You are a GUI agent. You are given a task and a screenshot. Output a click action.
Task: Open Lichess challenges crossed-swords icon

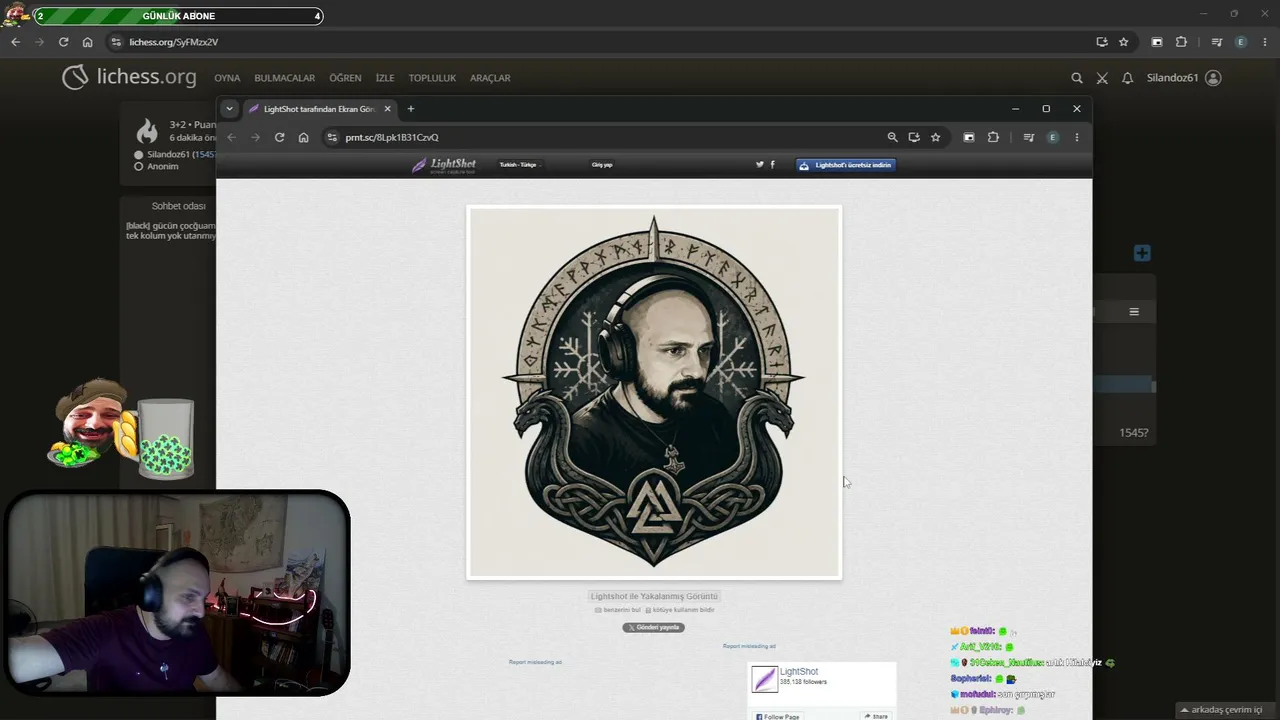pyautogui.click(x=1102, y=78)
